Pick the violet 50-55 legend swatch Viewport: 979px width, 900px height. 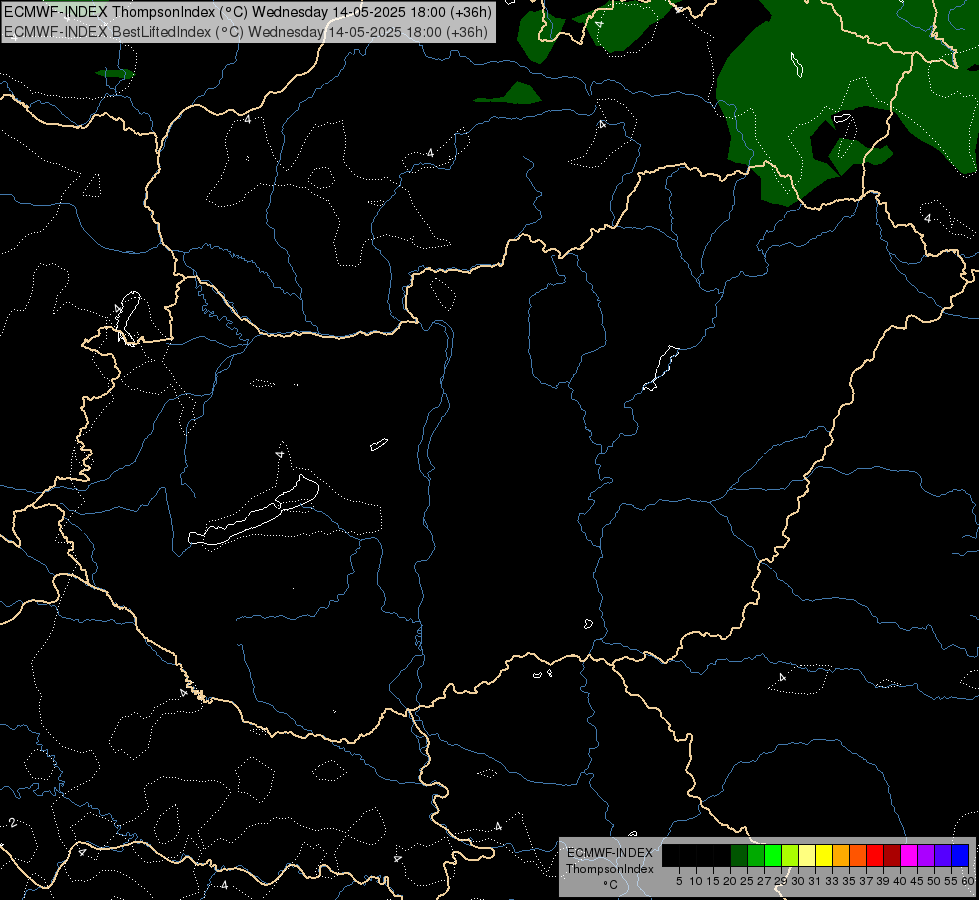click(x=943, y=855)
